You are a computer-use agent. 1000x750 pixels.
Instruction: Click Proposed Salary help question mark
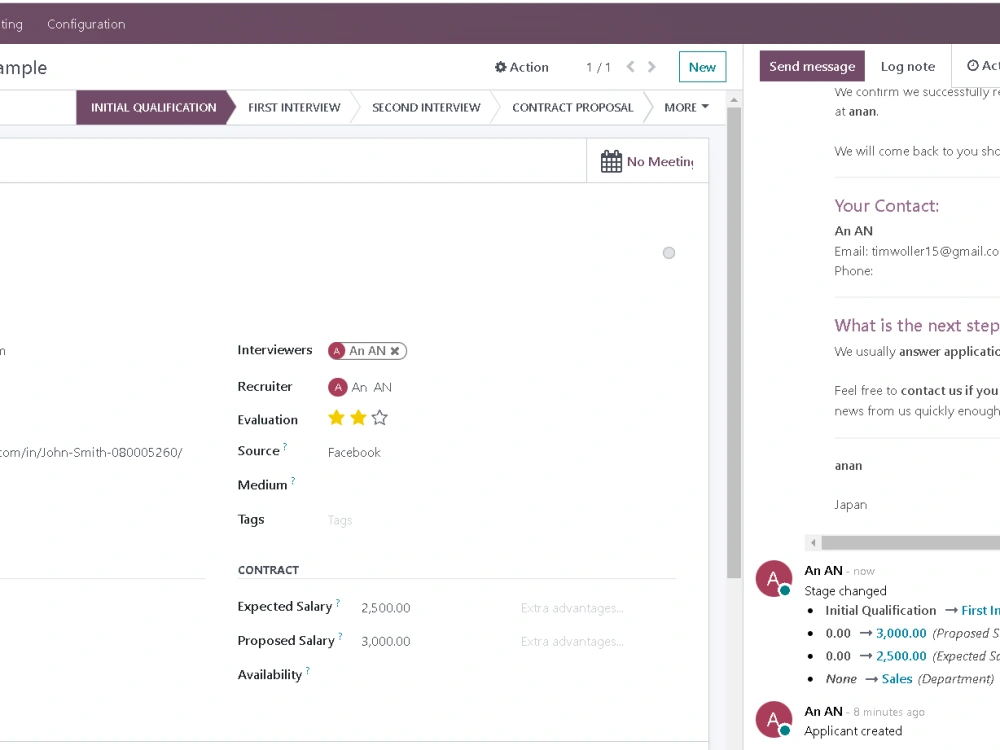tap(341, 636)
